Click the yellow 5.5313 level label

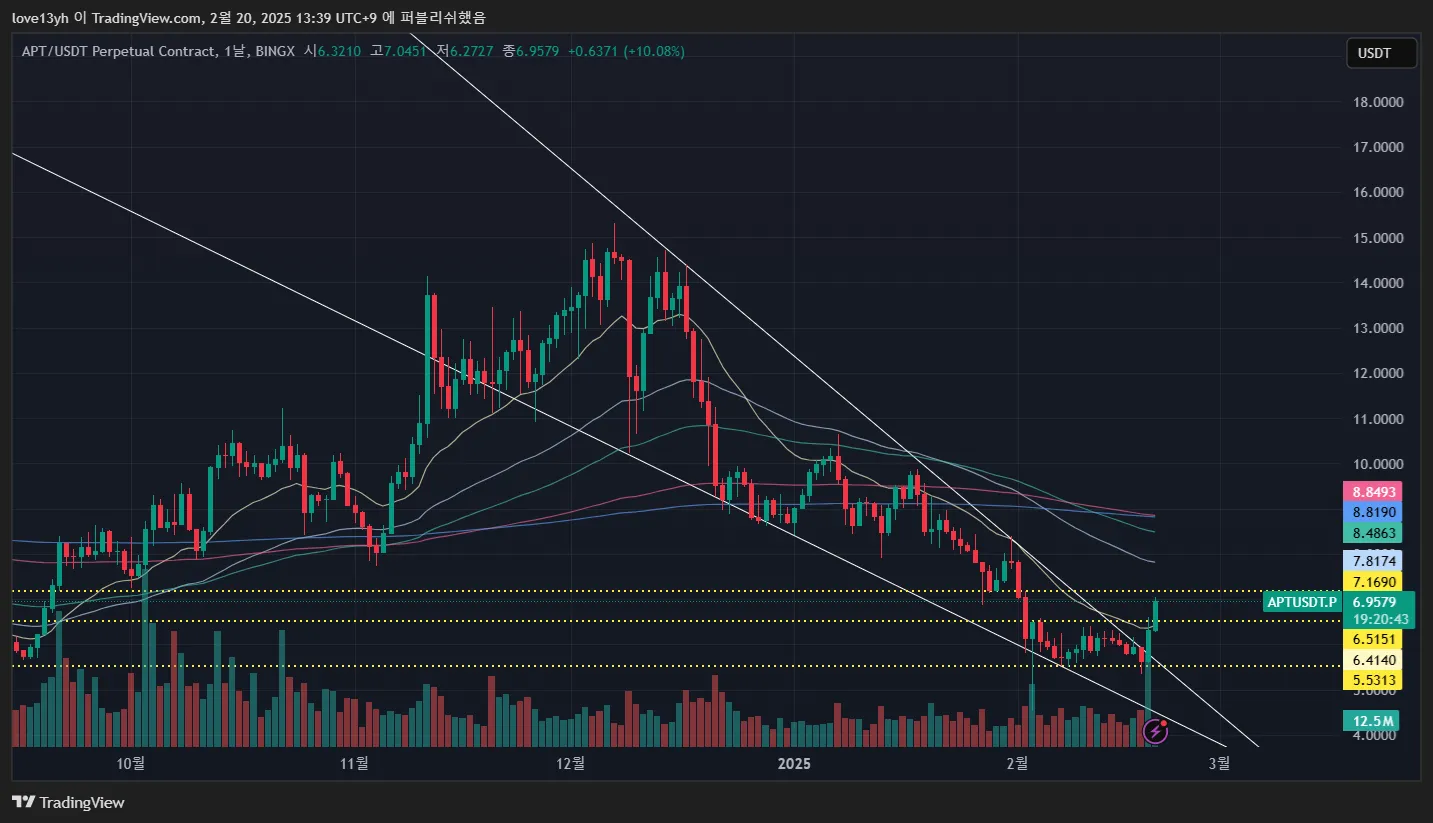(1374, 680)
